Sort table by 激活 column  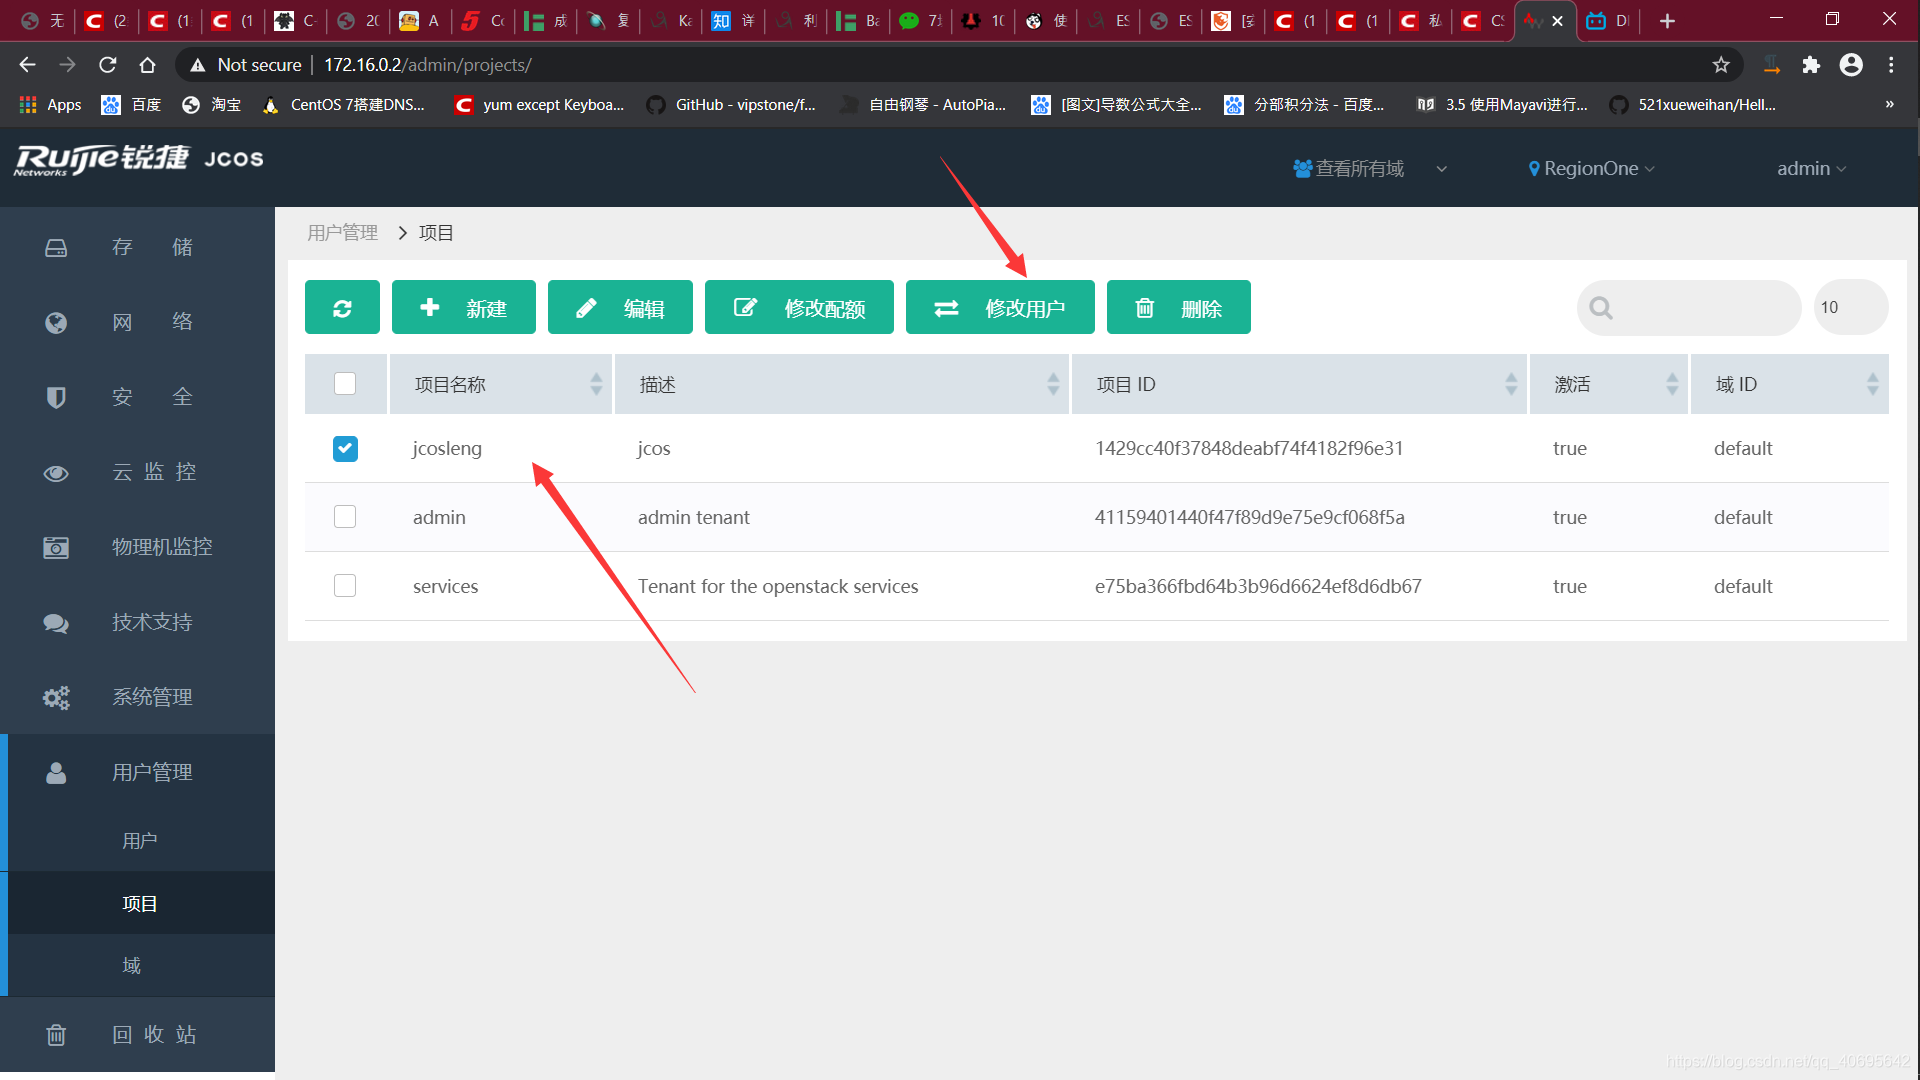click(x=1609, y=384)
